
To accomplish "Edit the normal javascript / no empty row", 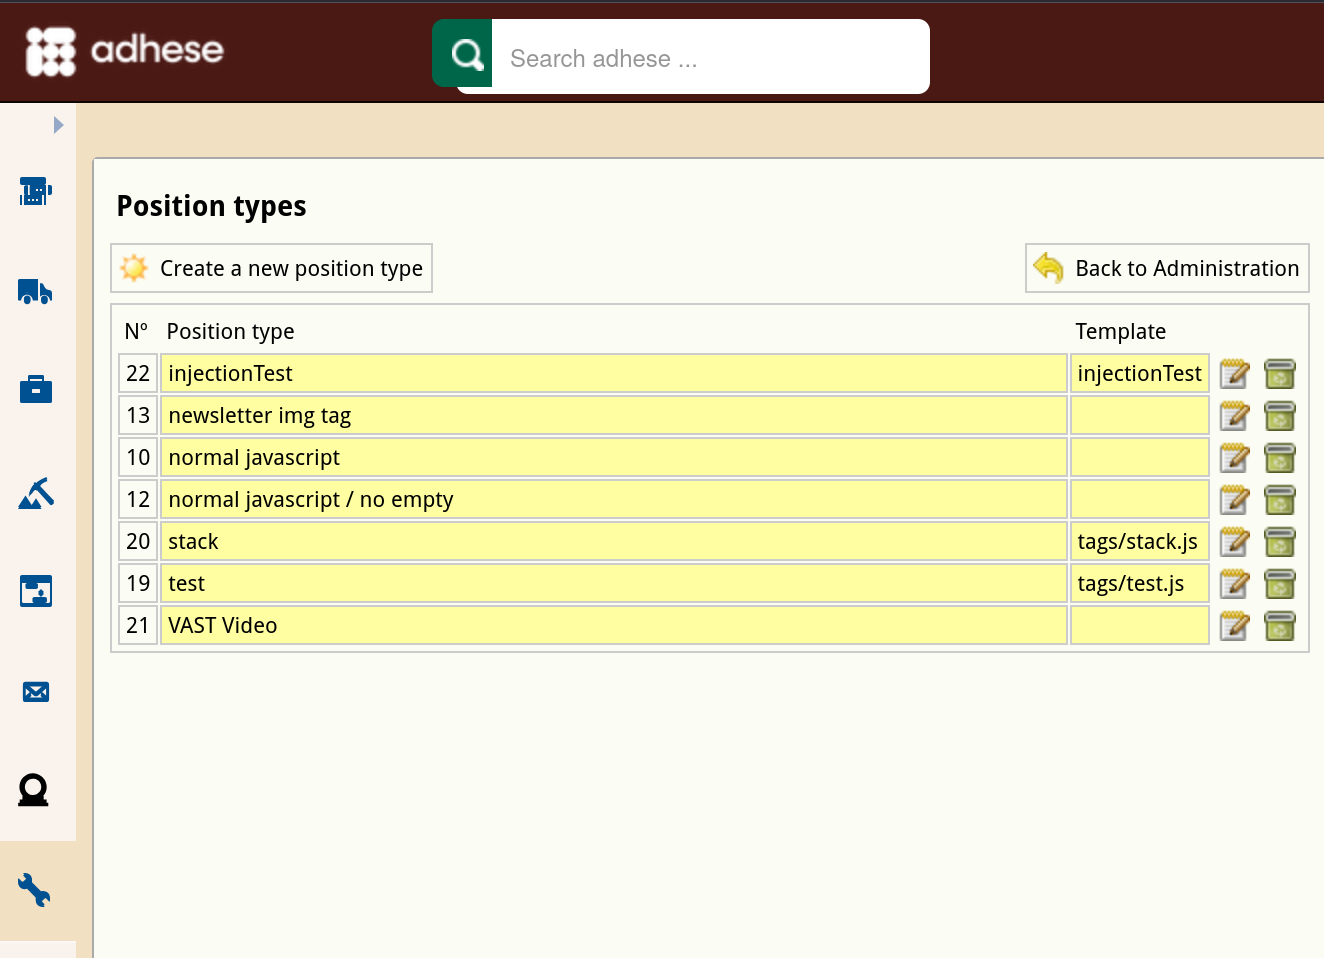I will pyautogui.click(x=1234, y=500).
